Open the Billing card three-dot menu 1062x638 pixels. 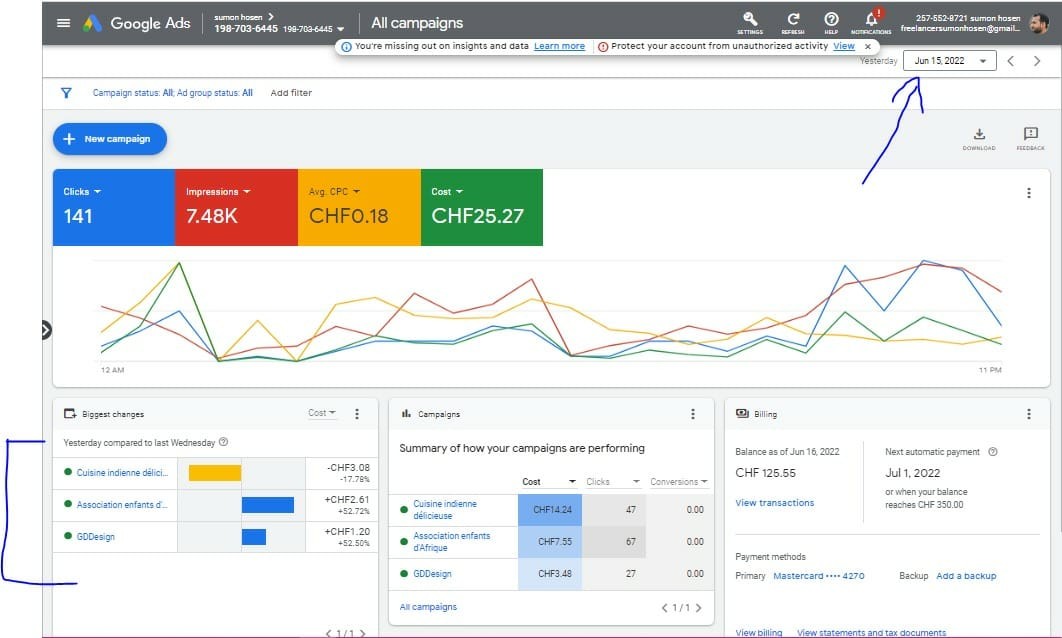(x=1029, y=414)
